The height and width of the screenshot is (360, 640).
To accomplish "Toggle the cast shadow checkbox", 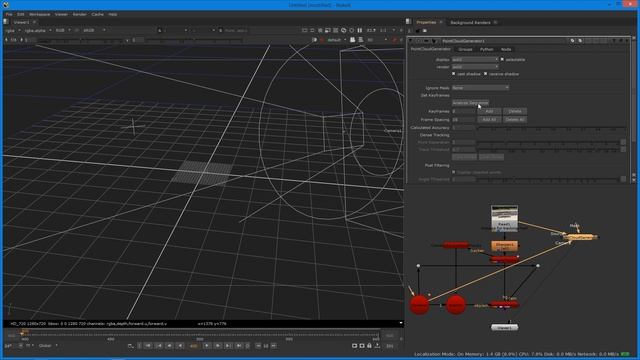I will [453, 74].
